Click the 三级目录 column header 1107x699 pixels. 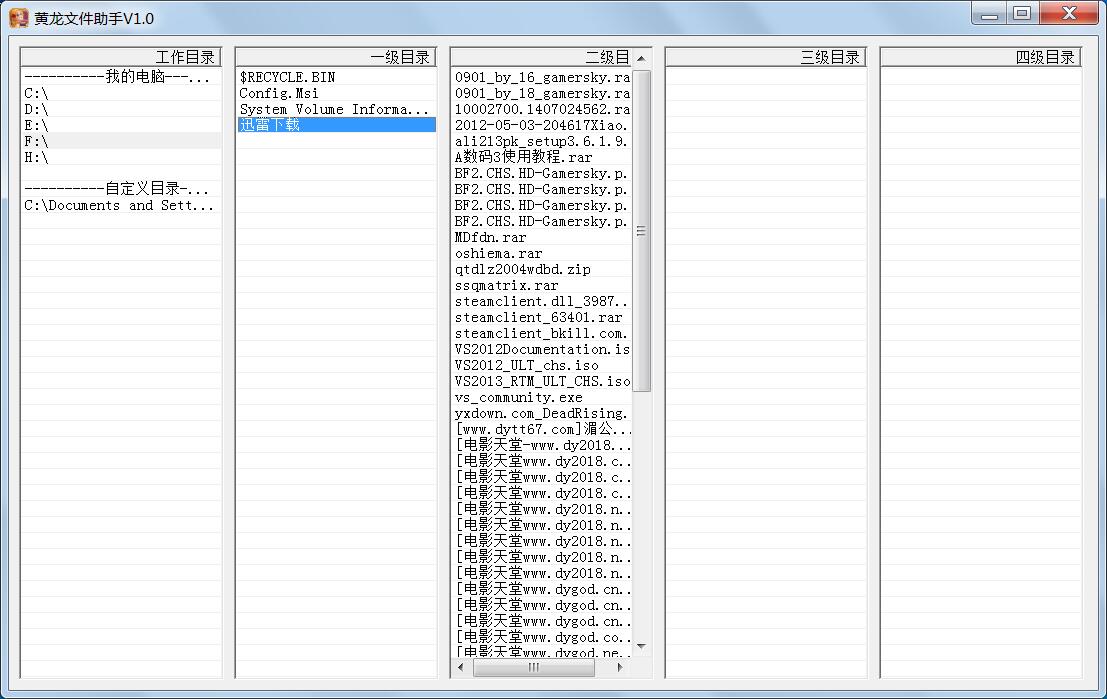pyautogui.click(x=765, y=57)
